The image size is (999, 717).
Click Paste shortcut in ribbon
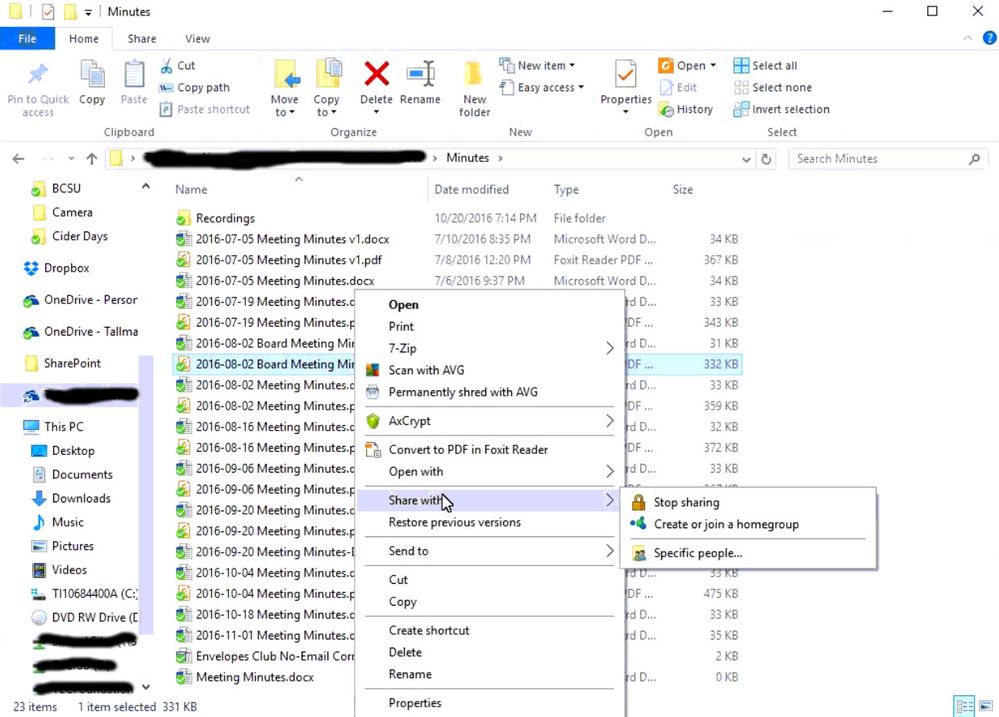[205, 109]
